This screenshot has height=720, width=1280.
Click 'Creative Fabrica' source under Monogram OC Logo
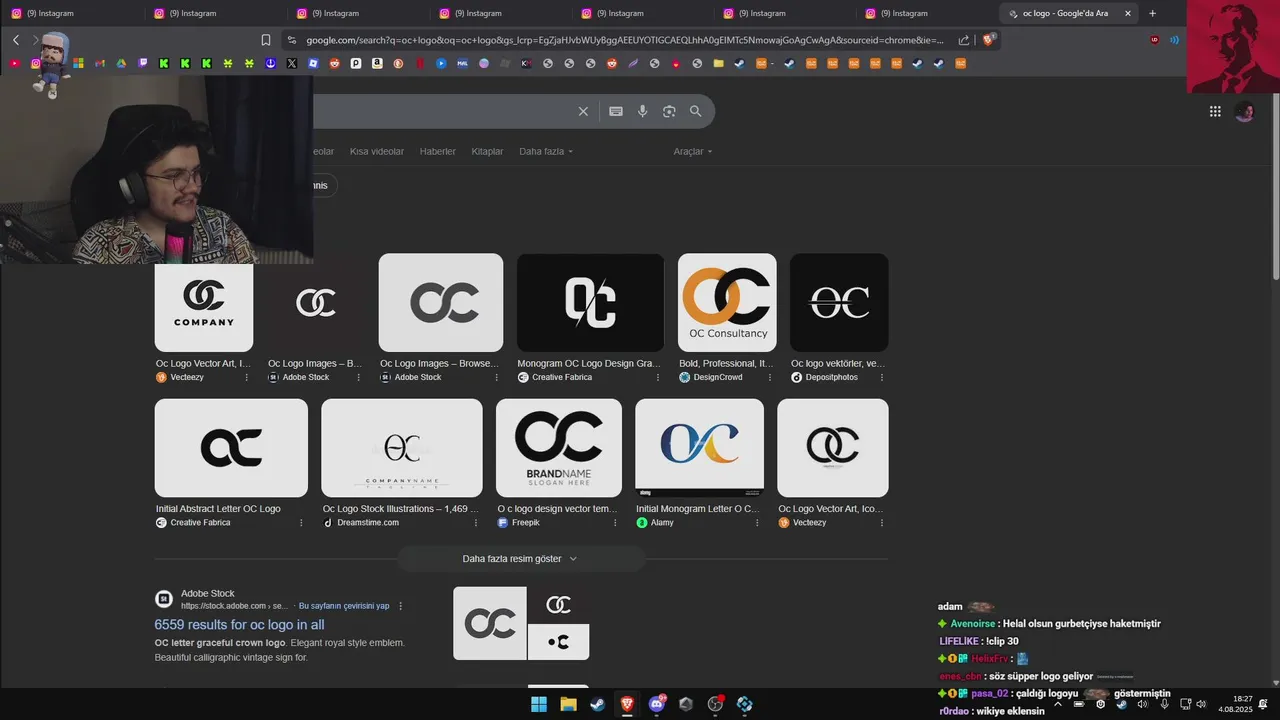pos(562,377)
